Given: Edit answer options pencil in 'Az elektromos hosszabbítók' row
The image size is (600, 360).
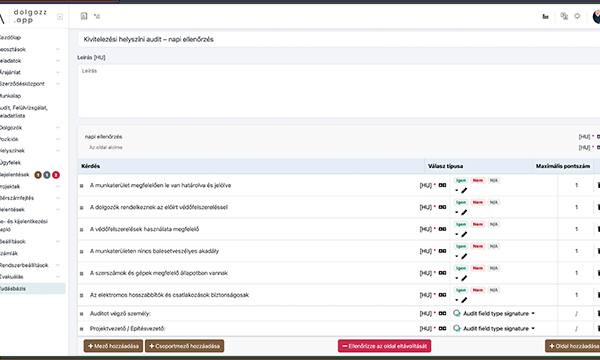Looking at the screenshot, I should 464,300.
